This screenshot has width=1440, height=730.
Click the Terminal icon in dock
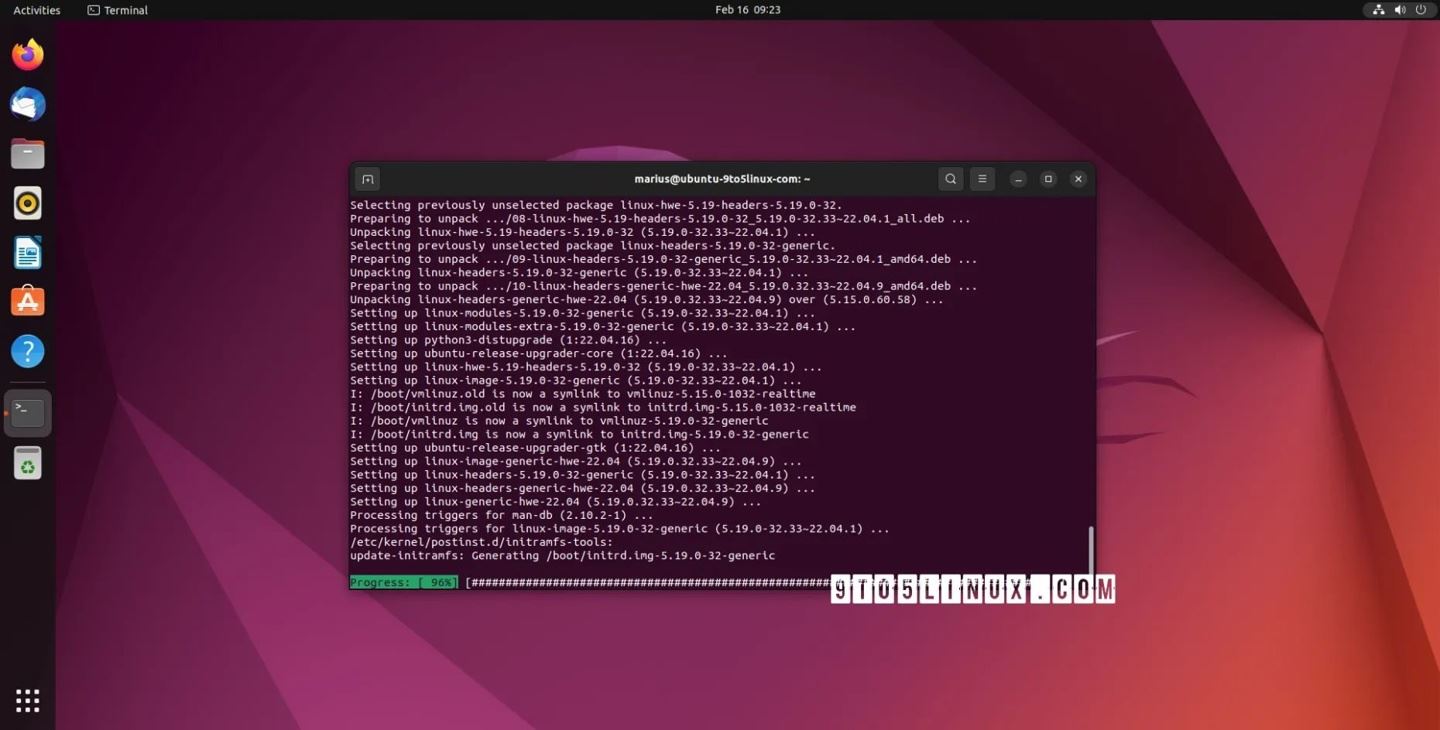tap(28, 412)
